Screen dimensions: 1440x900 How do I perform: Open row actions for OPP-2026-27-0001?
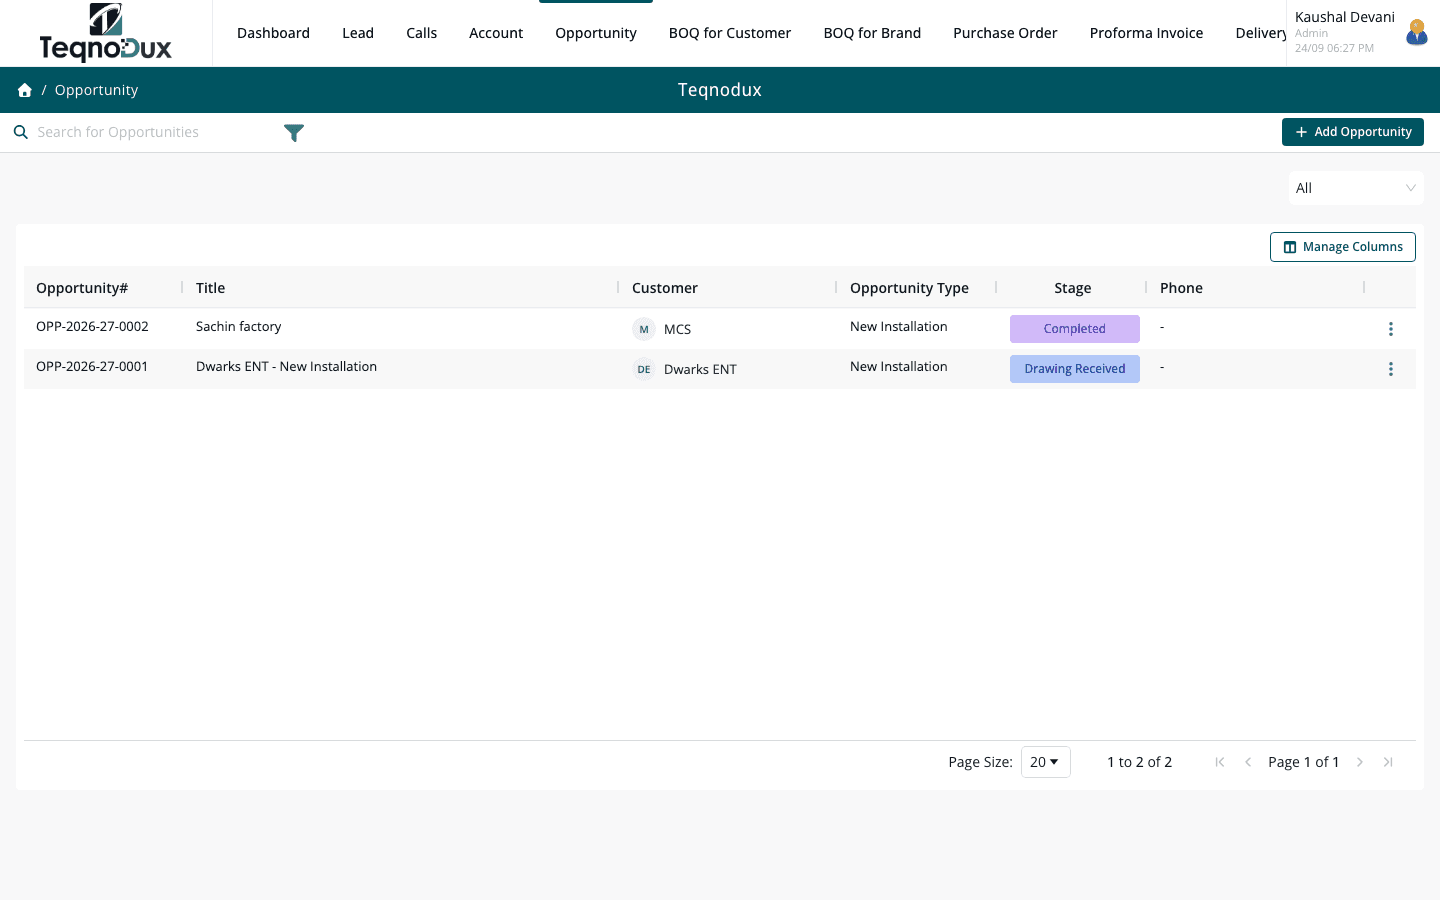[1390, 369]
